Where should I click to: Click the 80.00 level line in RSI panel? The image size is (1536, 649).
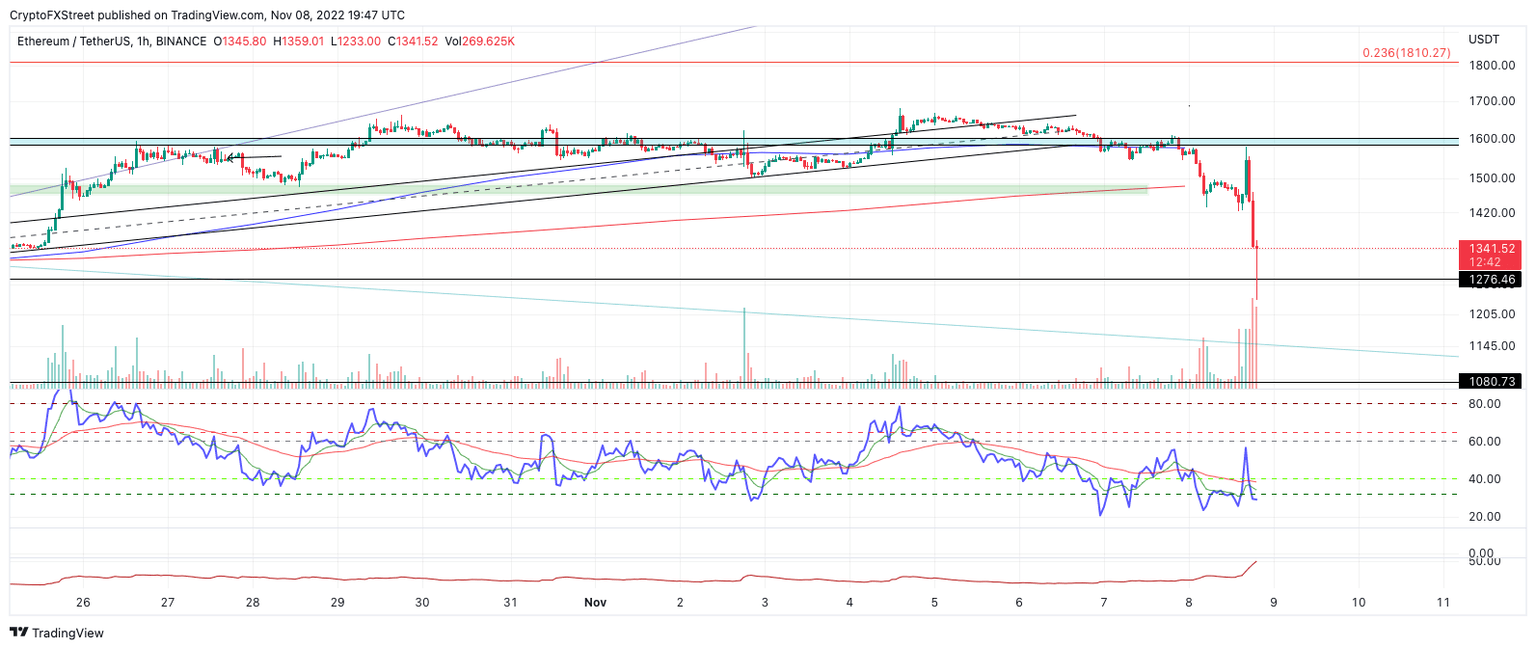pyautogui.click(x=700, y=404)
